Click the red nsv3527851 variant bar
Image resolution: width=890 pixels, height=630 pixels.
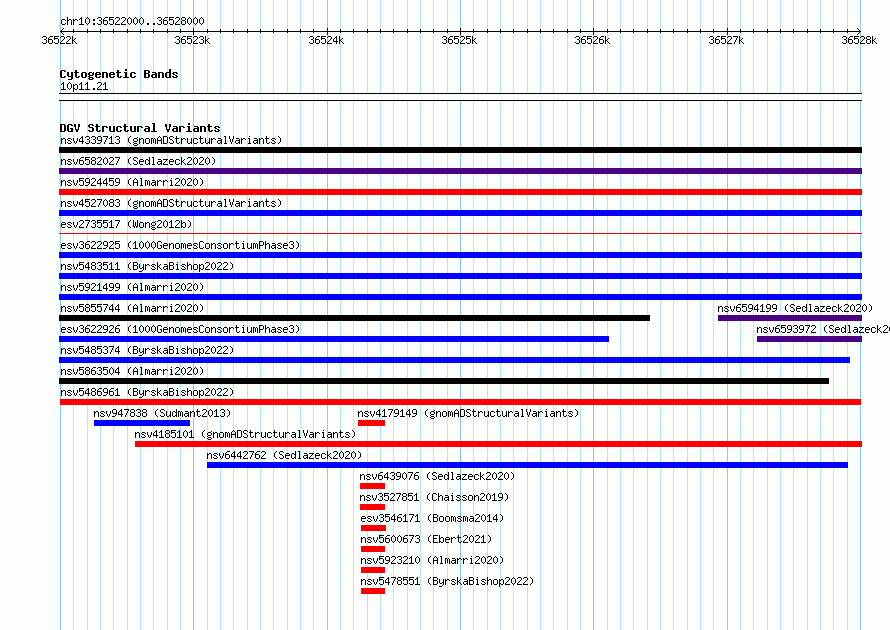(x=372, y=507)
